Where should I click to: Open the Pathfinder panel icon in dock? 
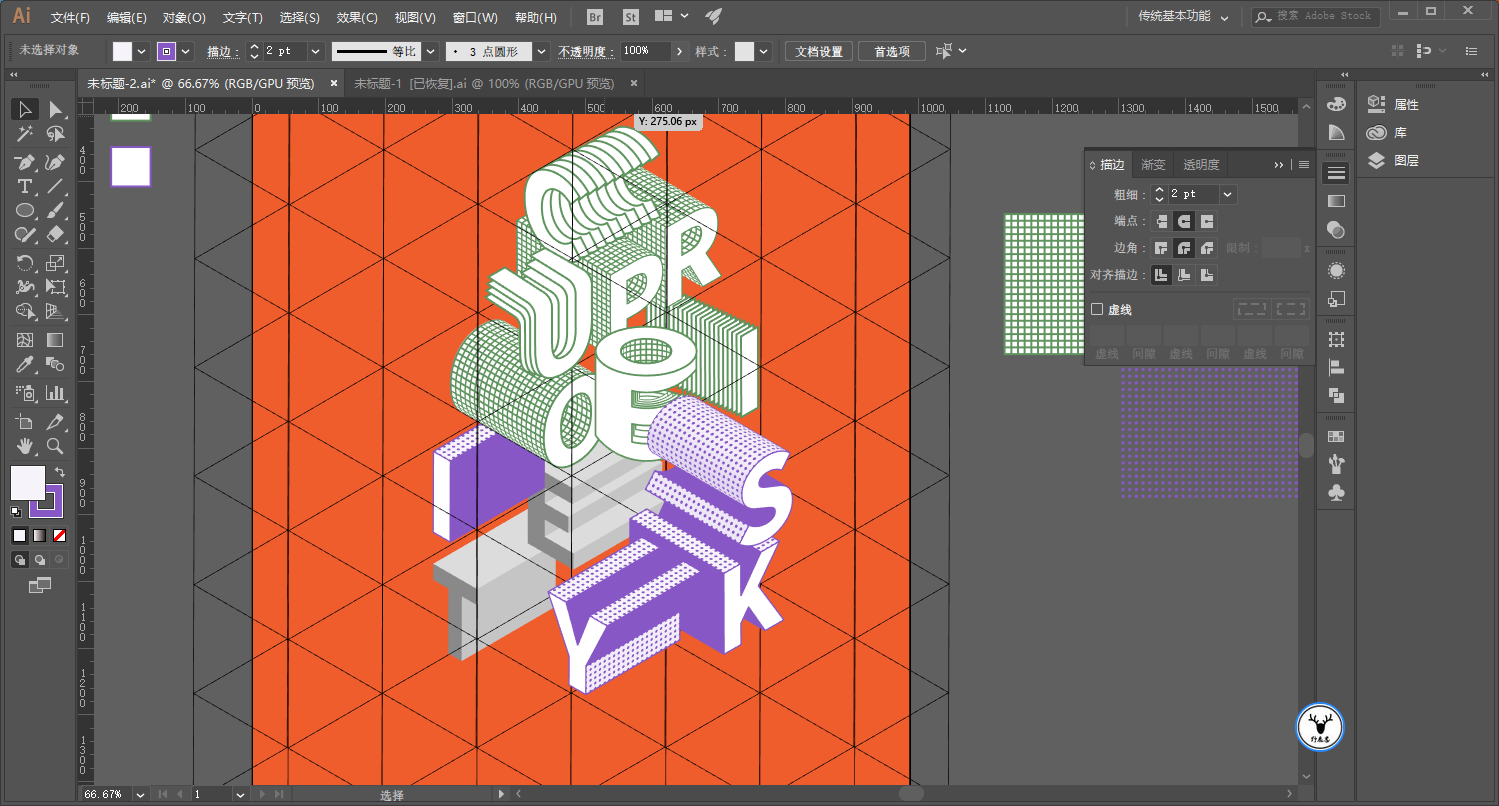1336,395
